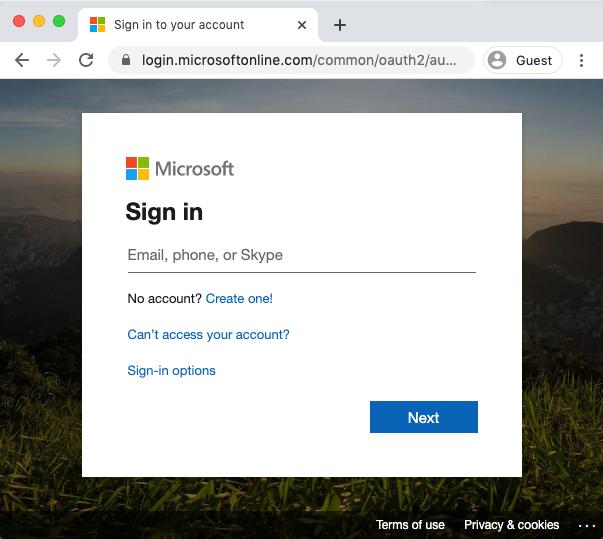This screenshot has width=603, height=539.
Task: Close the 'Sign in to your account' tab
Action: 302,24
